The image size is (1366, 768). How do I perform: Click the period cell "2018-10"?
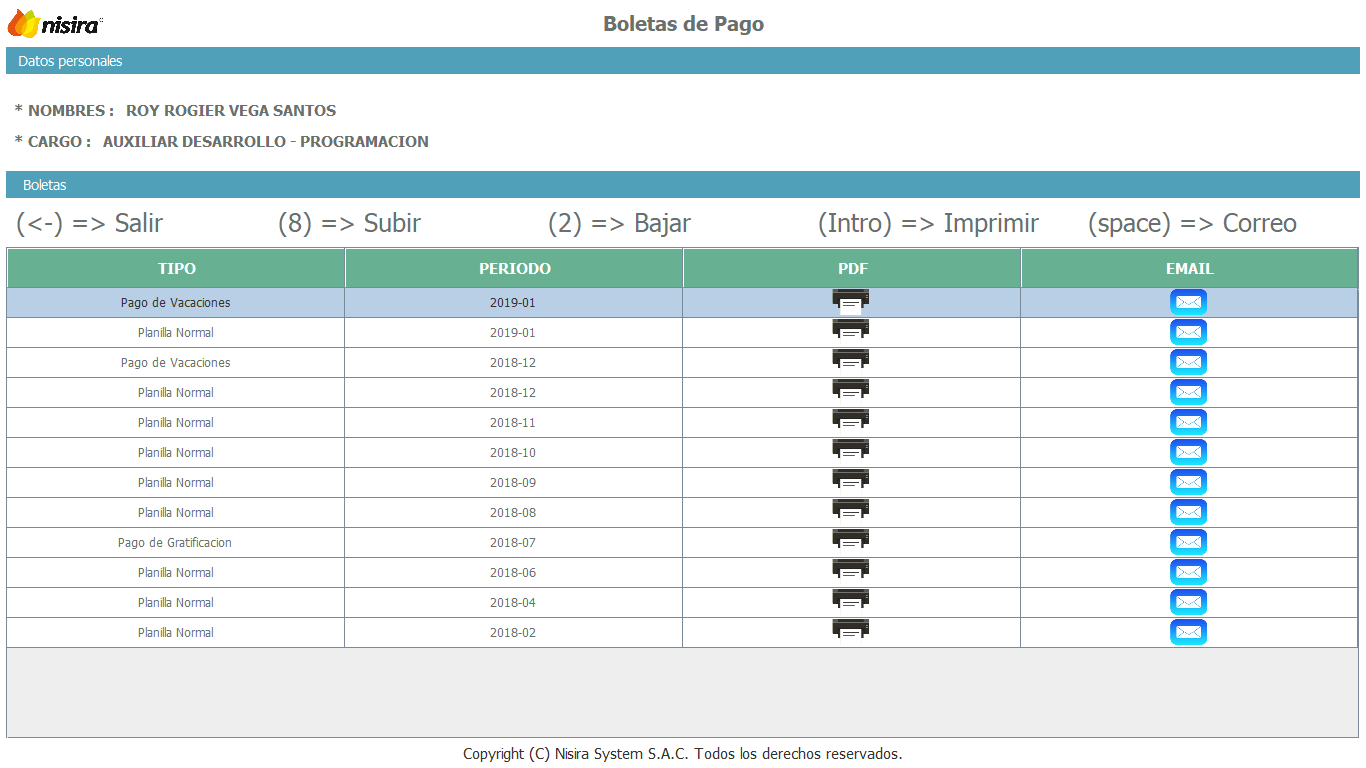[x=513, y=452]
